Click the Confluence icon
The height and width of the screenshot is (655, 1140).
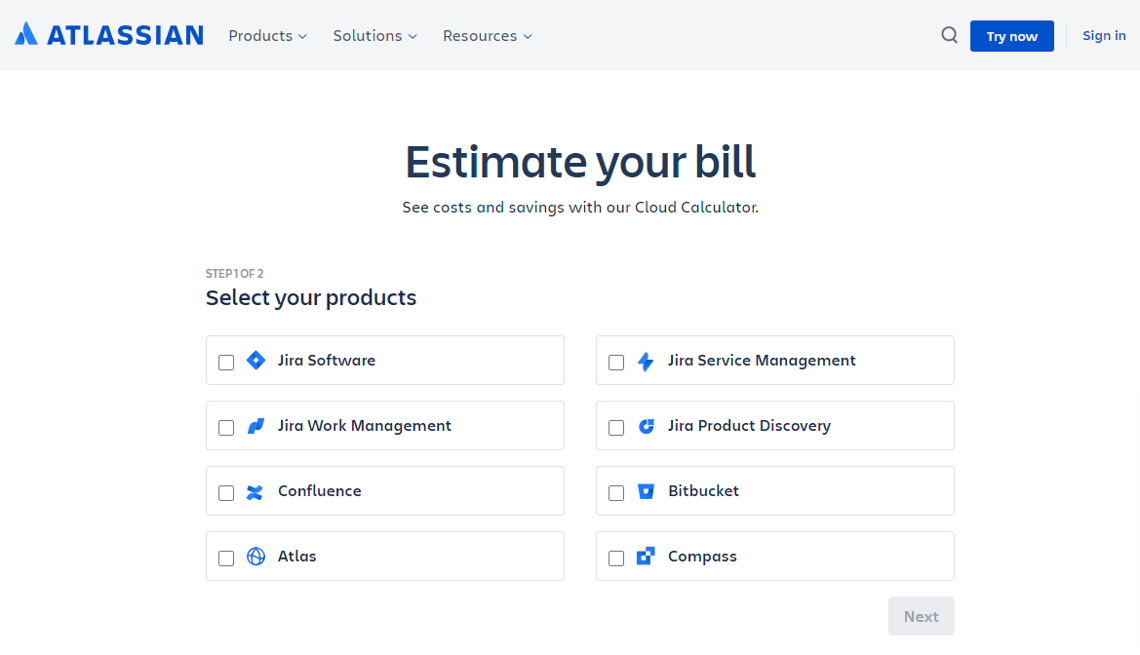tap(256, 491)
